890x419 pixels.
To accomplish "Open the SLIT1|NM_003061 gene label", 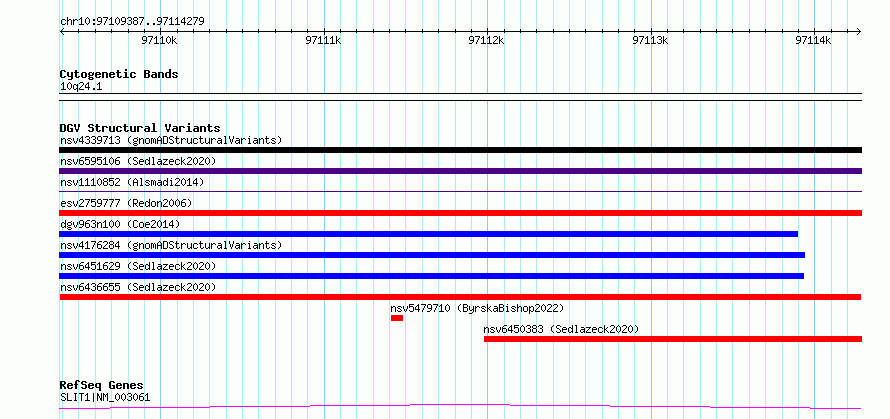I will 105,397.
